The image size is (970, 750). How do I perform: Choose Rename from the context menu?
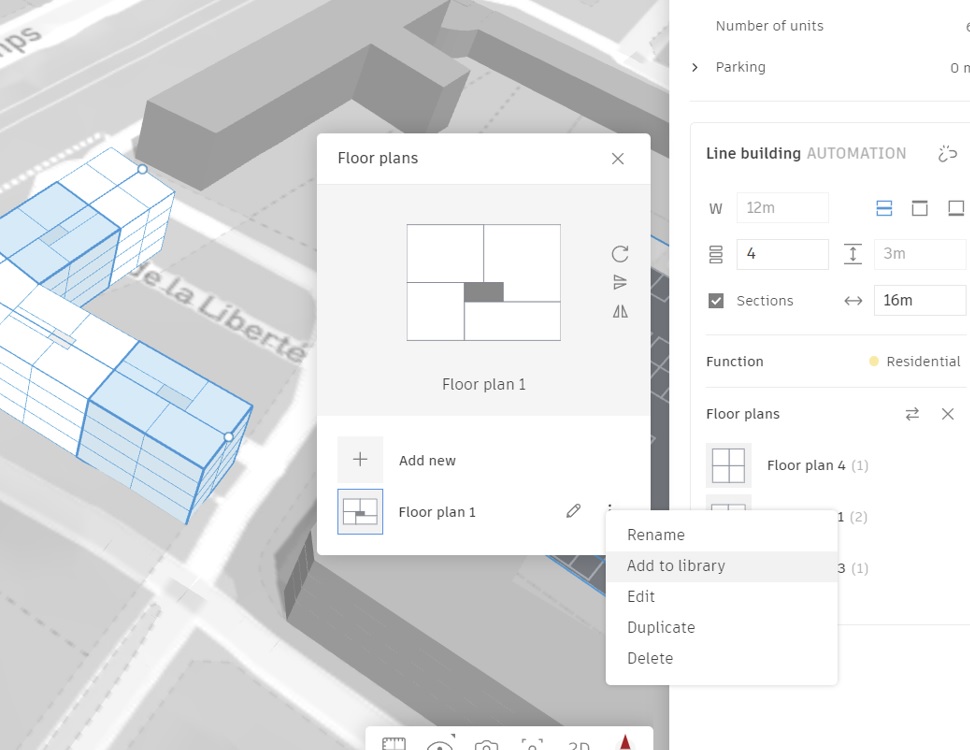657,534
